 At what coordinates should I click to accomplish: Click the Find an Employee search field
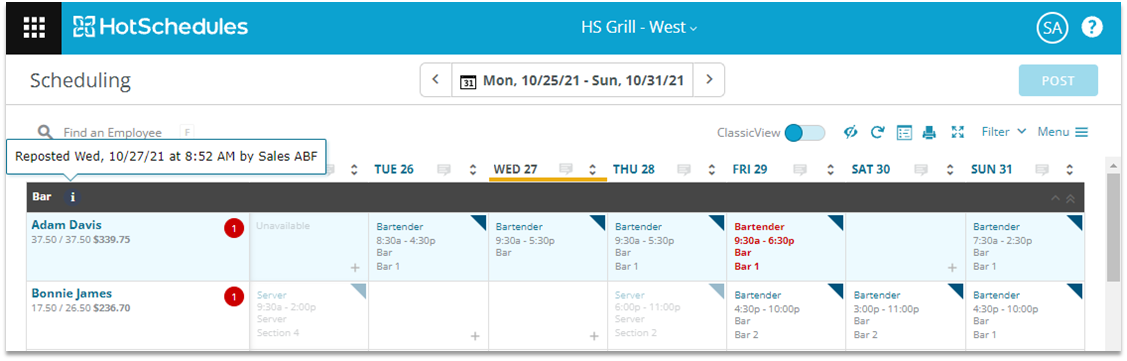[x=115, y=132]
